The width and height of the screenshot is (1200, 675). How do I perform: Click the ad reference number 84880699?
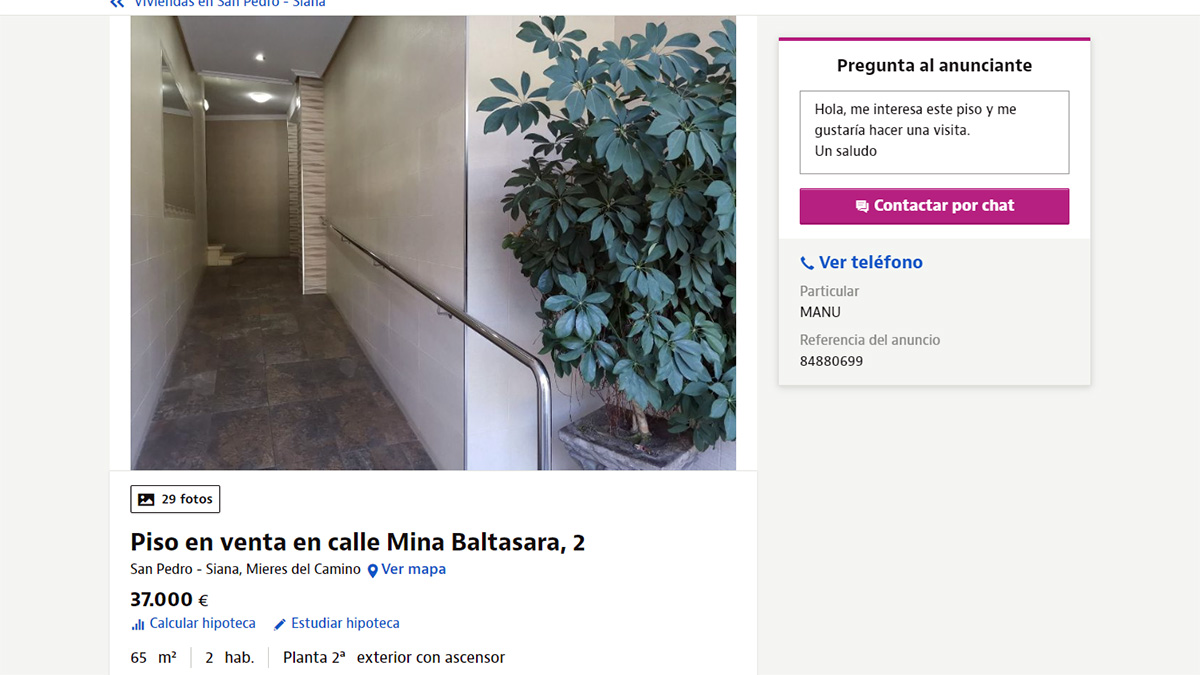click(831, 361)
